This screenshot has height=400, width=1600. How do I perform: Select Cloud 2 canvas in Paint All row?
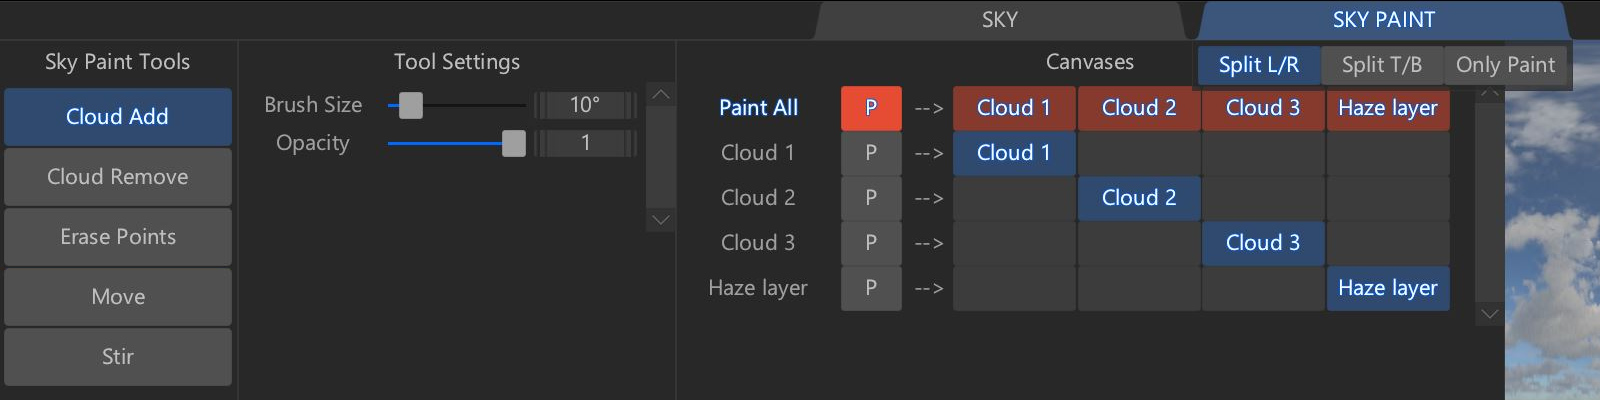pos(1139,108)
